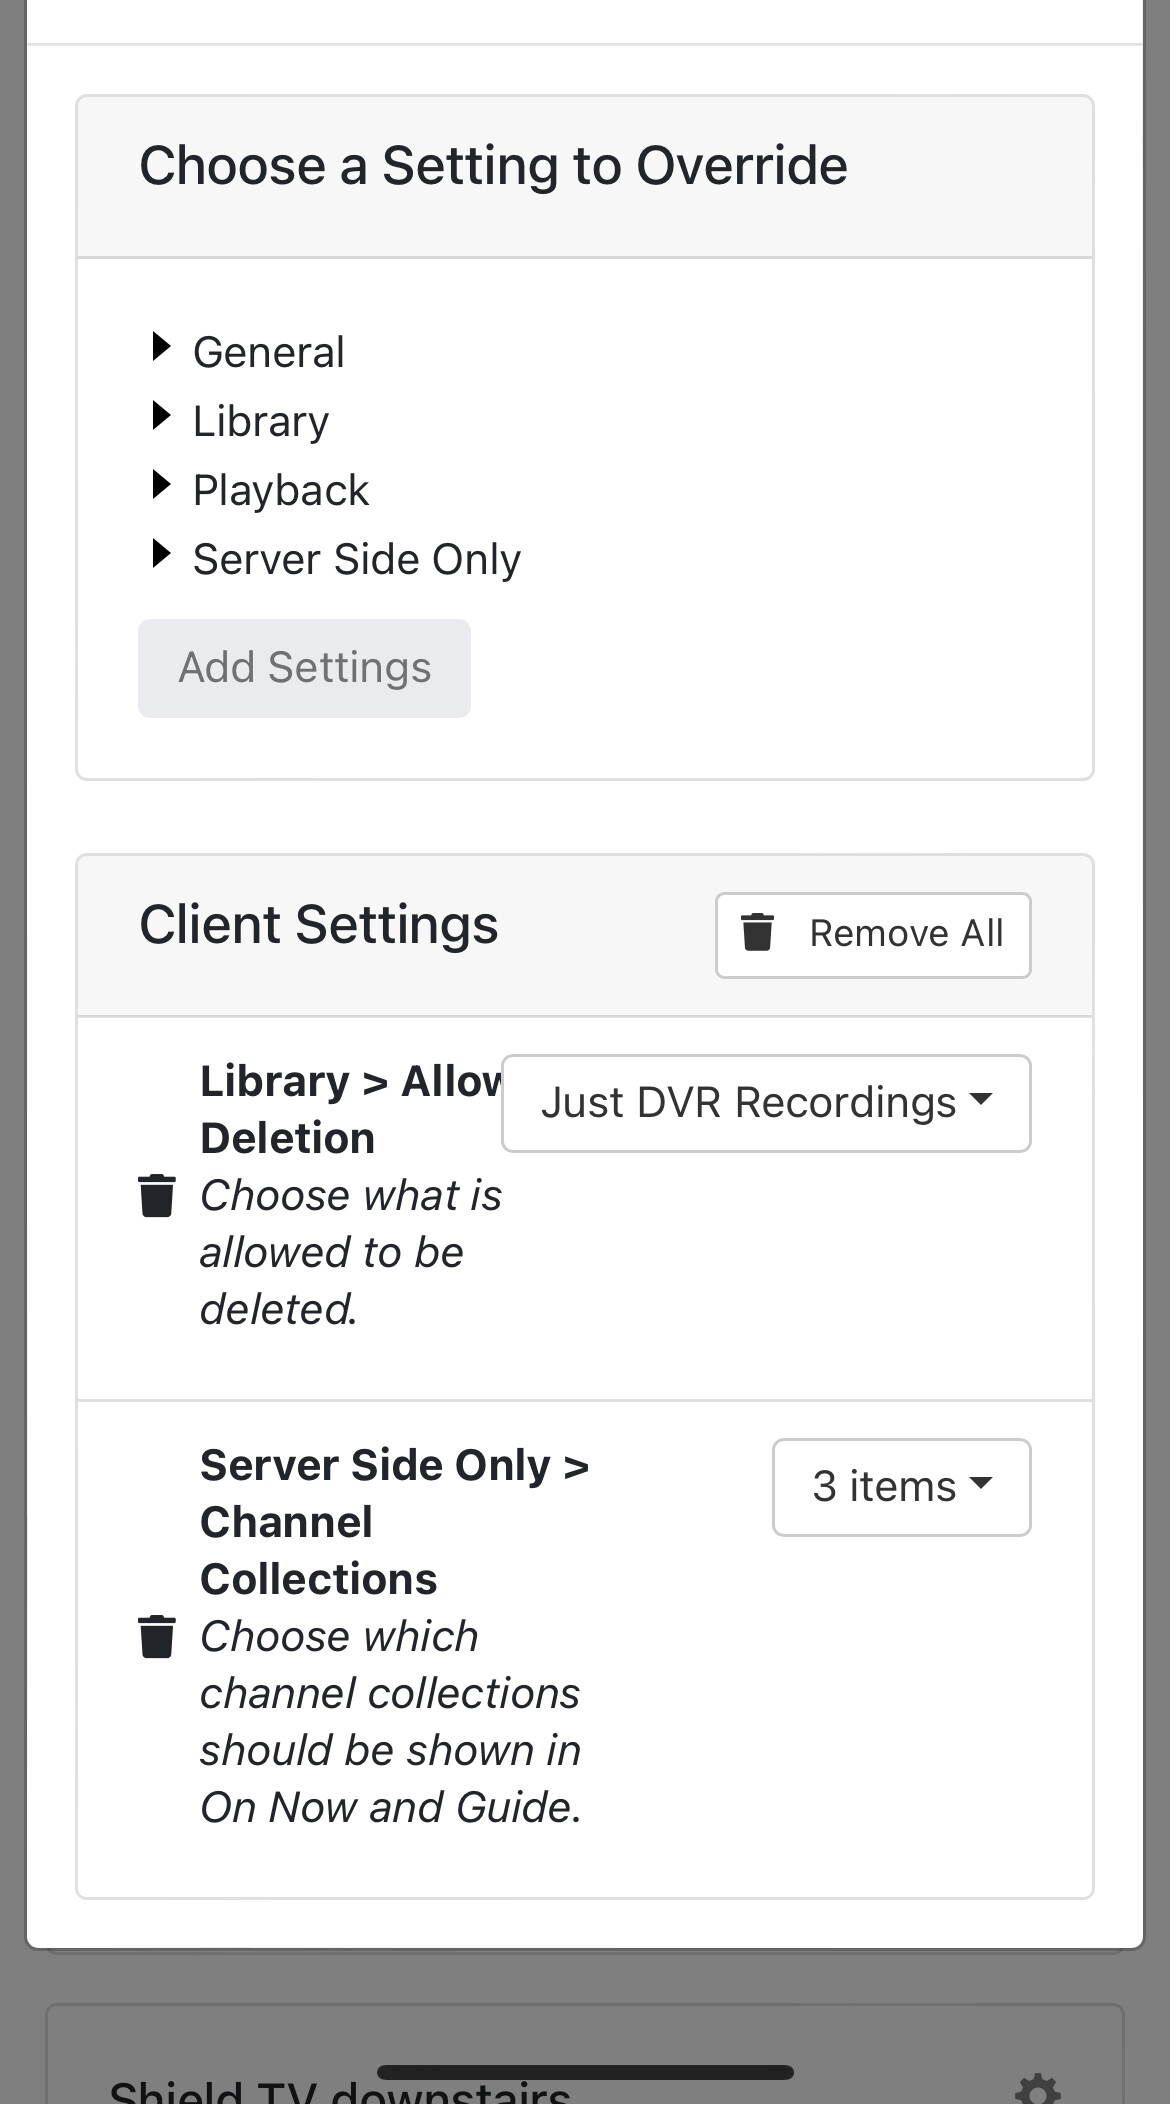
Task: Open settings gear for Shield TV downstairs
Action: [x=1037, y=2088]
